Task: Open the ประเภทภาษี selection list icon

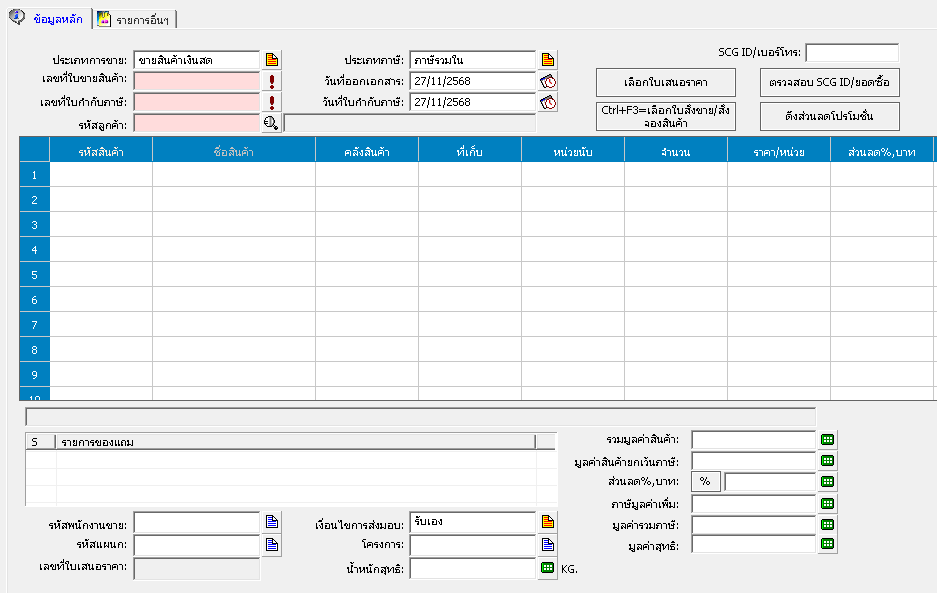Action: (x=547, y=60)
